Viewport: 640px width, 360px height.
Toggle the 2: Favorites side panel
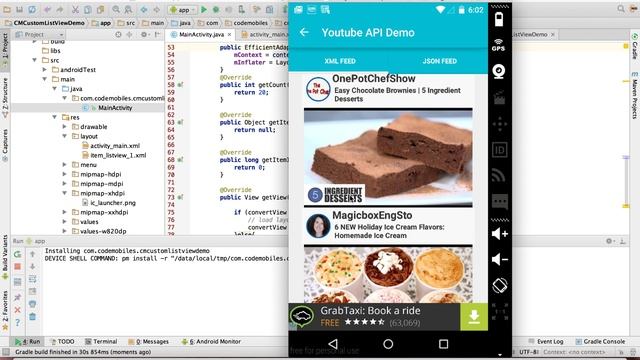tap(5, 310)
